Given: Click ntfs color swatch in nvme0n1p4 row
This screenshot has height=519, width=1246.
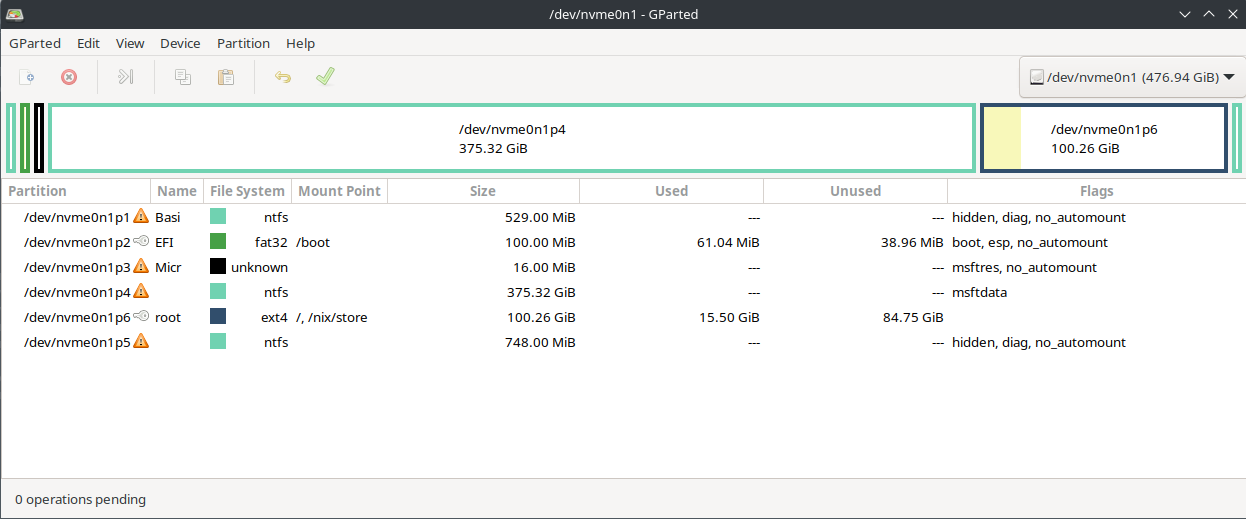Looking at the screenshot, I should [218, 291].
